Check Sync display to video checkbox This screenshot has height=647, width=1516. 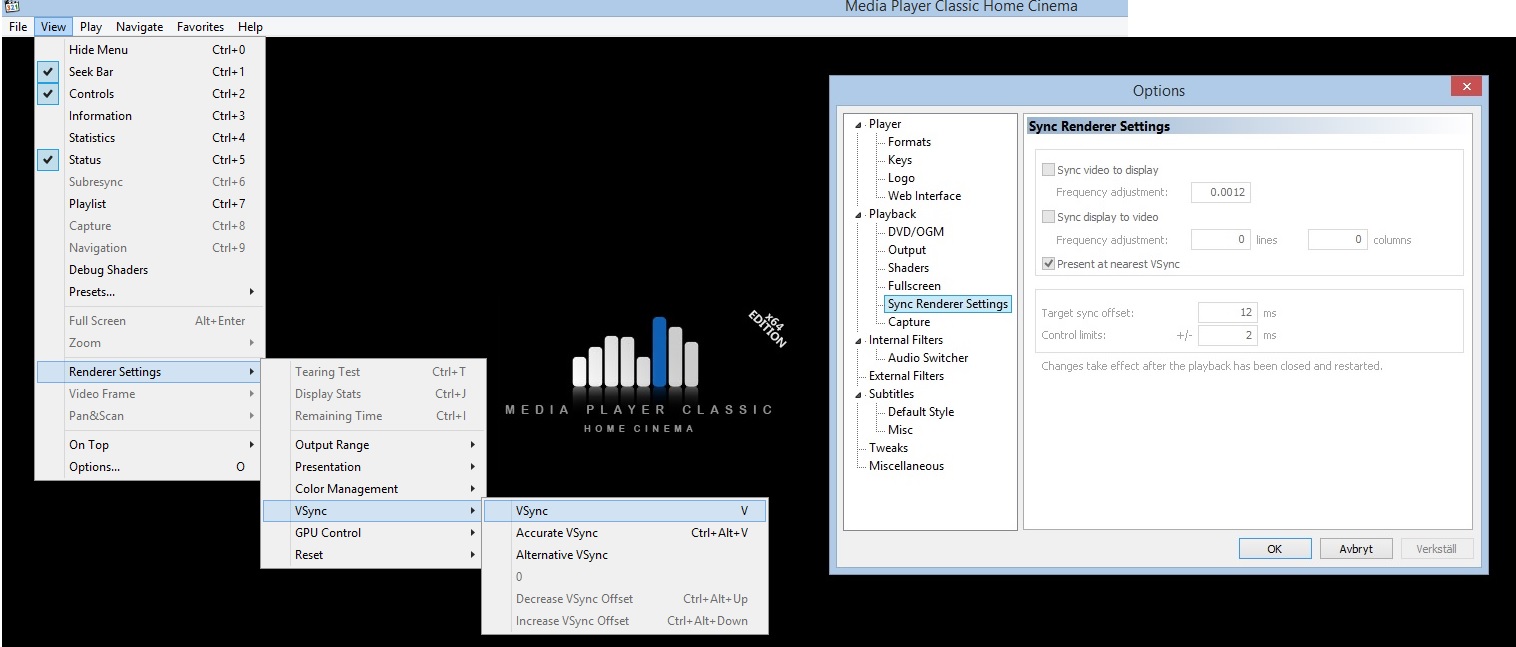[x=1048, y=217]
